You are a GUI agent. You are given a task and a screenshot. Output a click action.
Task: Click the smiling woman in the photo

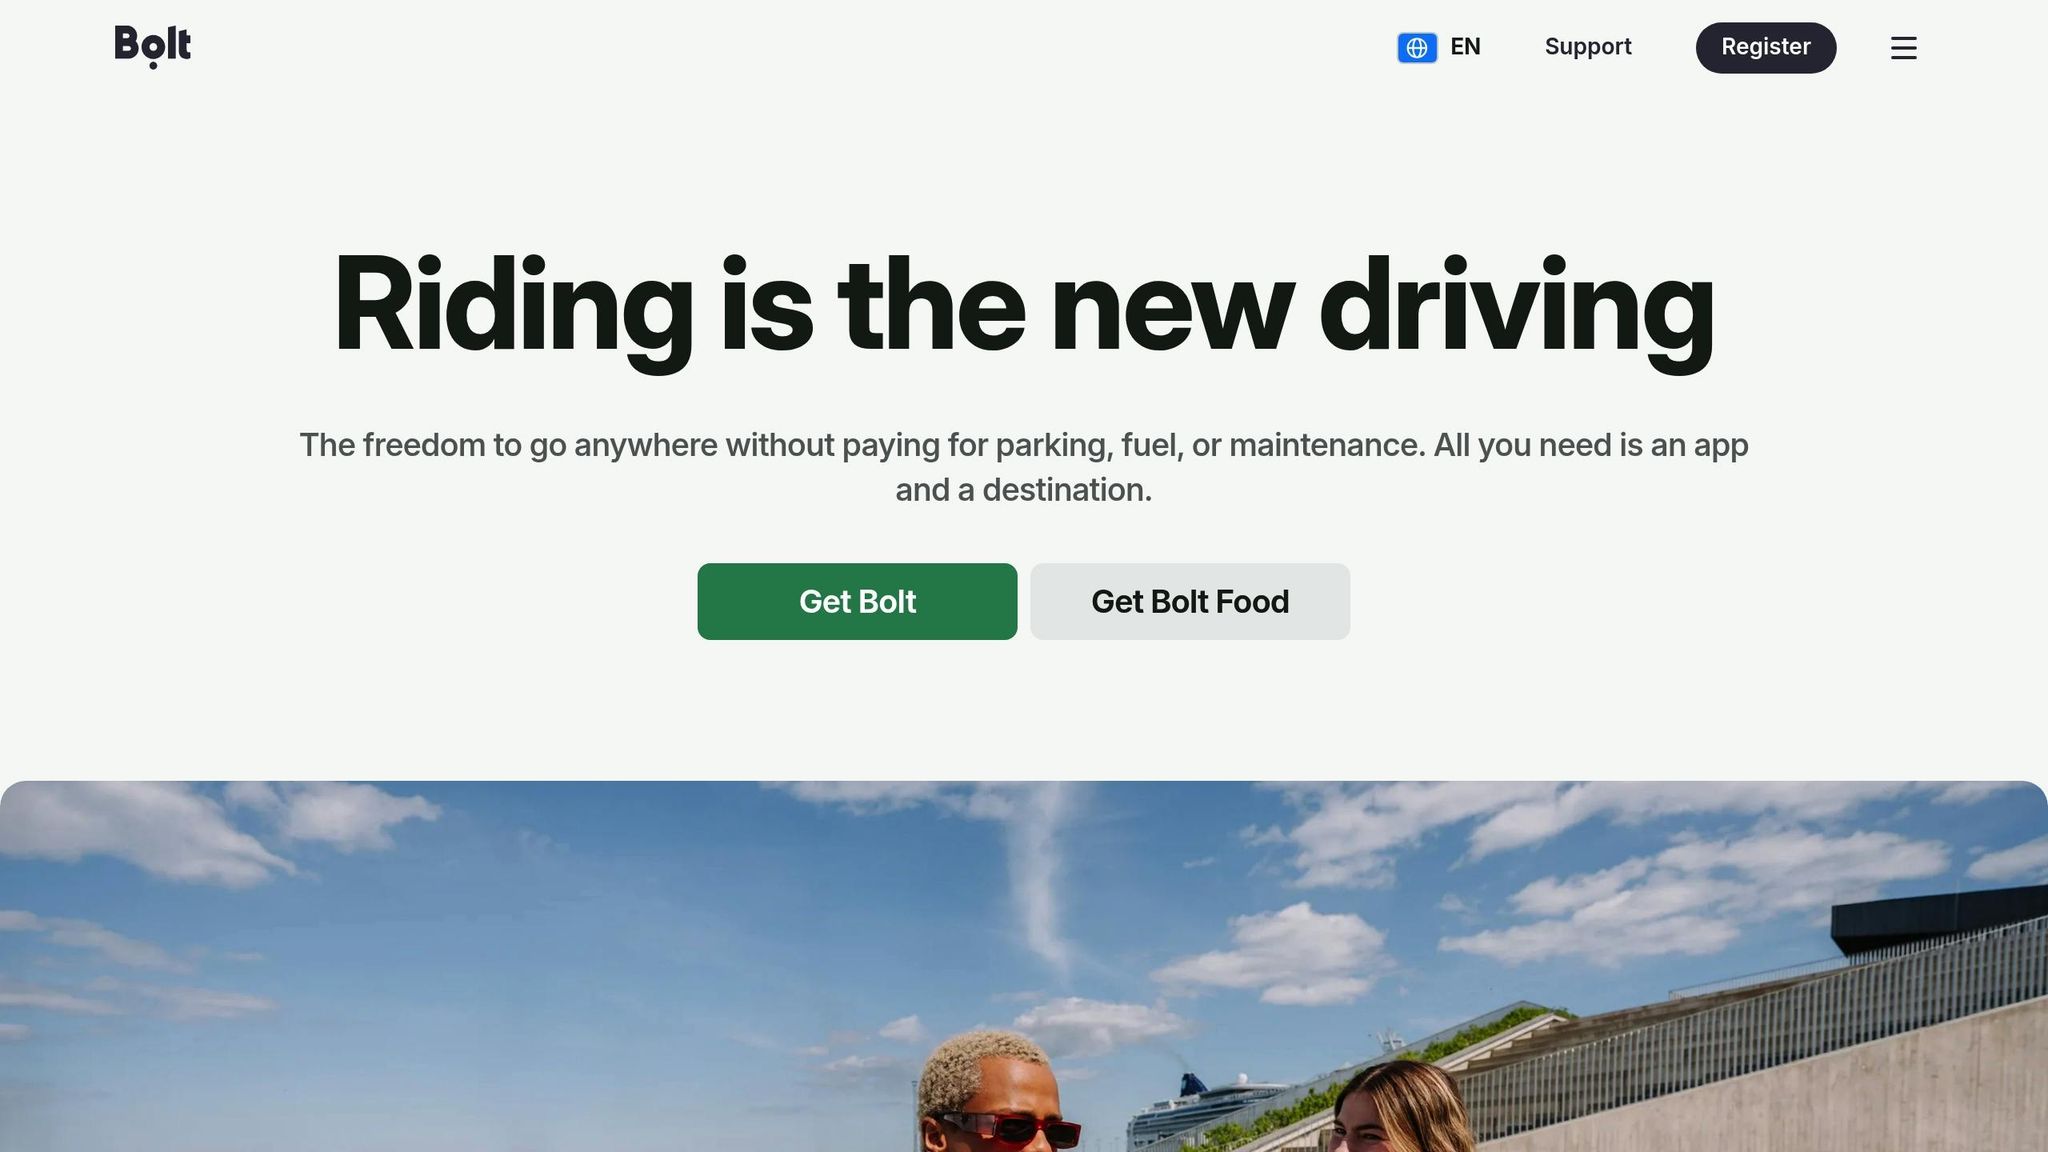tap(1400, 1108)
